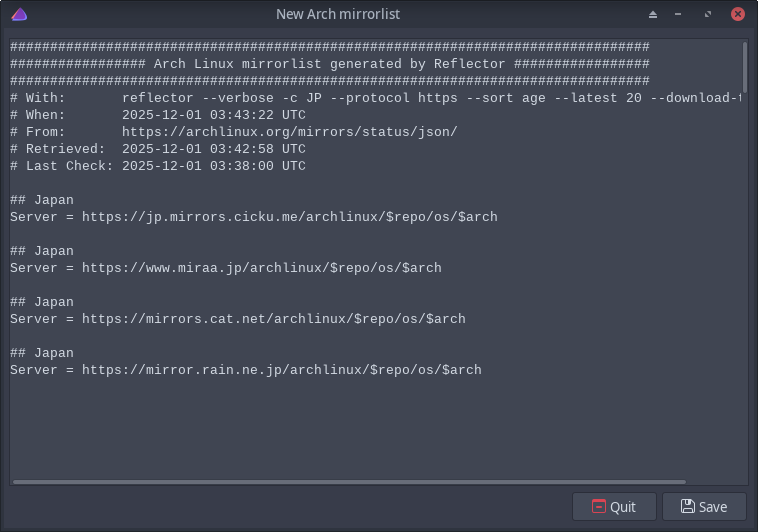Click the purple app icon in title bar

pyautogui.click(x=19, y=14)
